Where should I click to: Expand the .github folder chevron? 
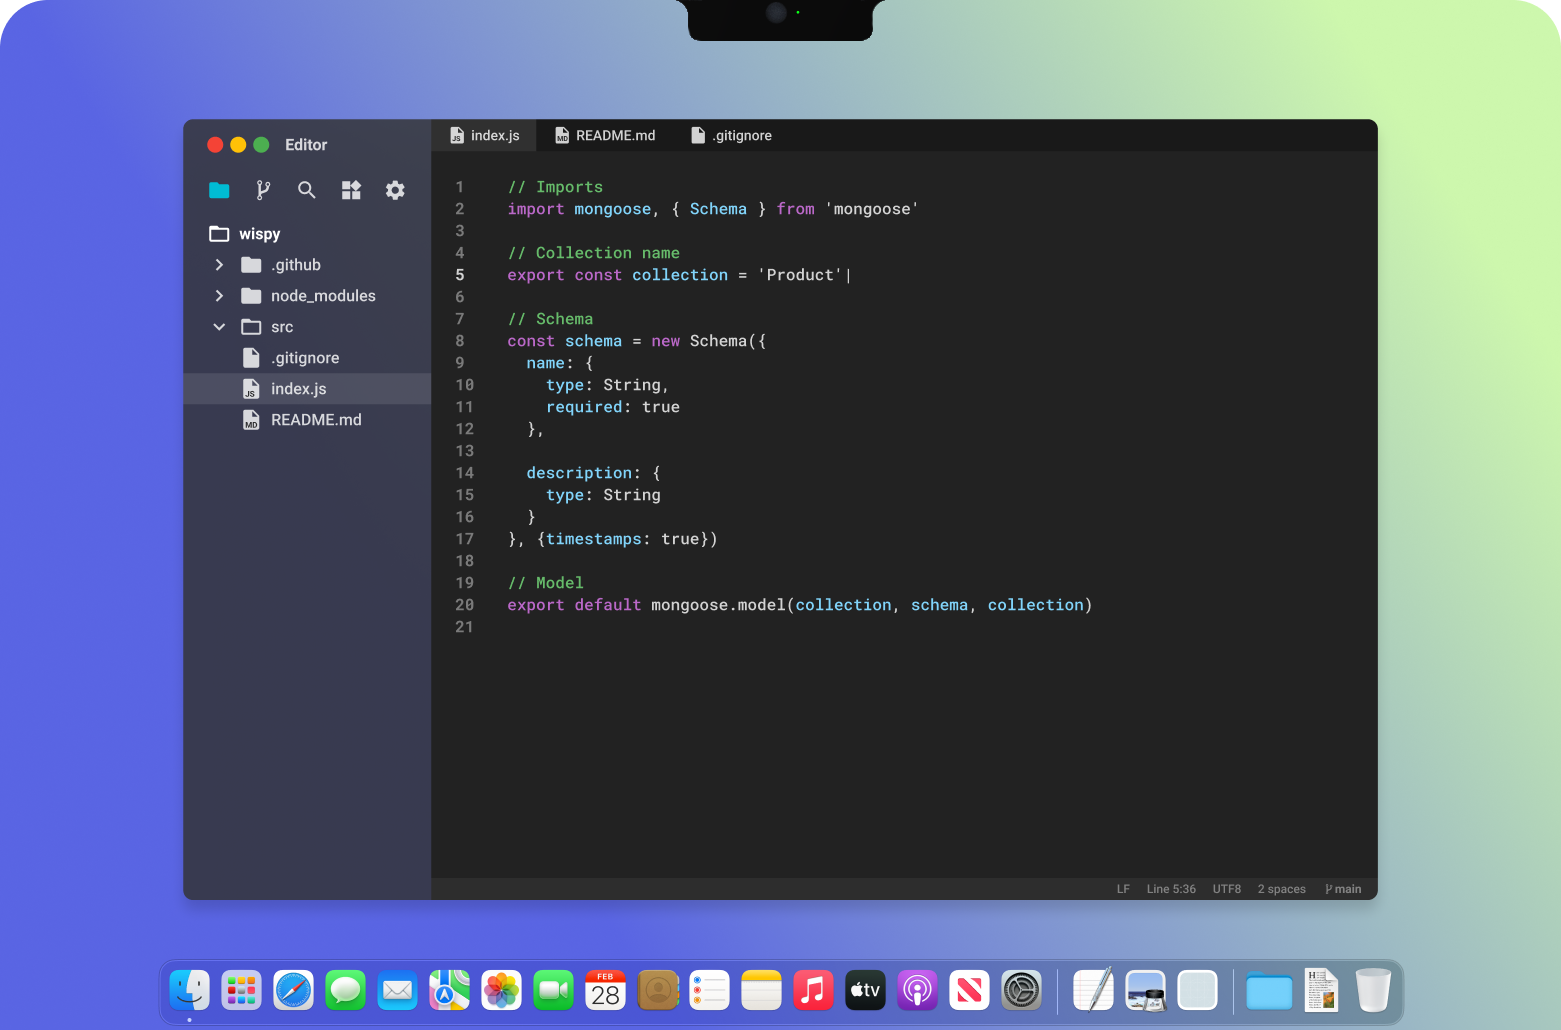219,265
